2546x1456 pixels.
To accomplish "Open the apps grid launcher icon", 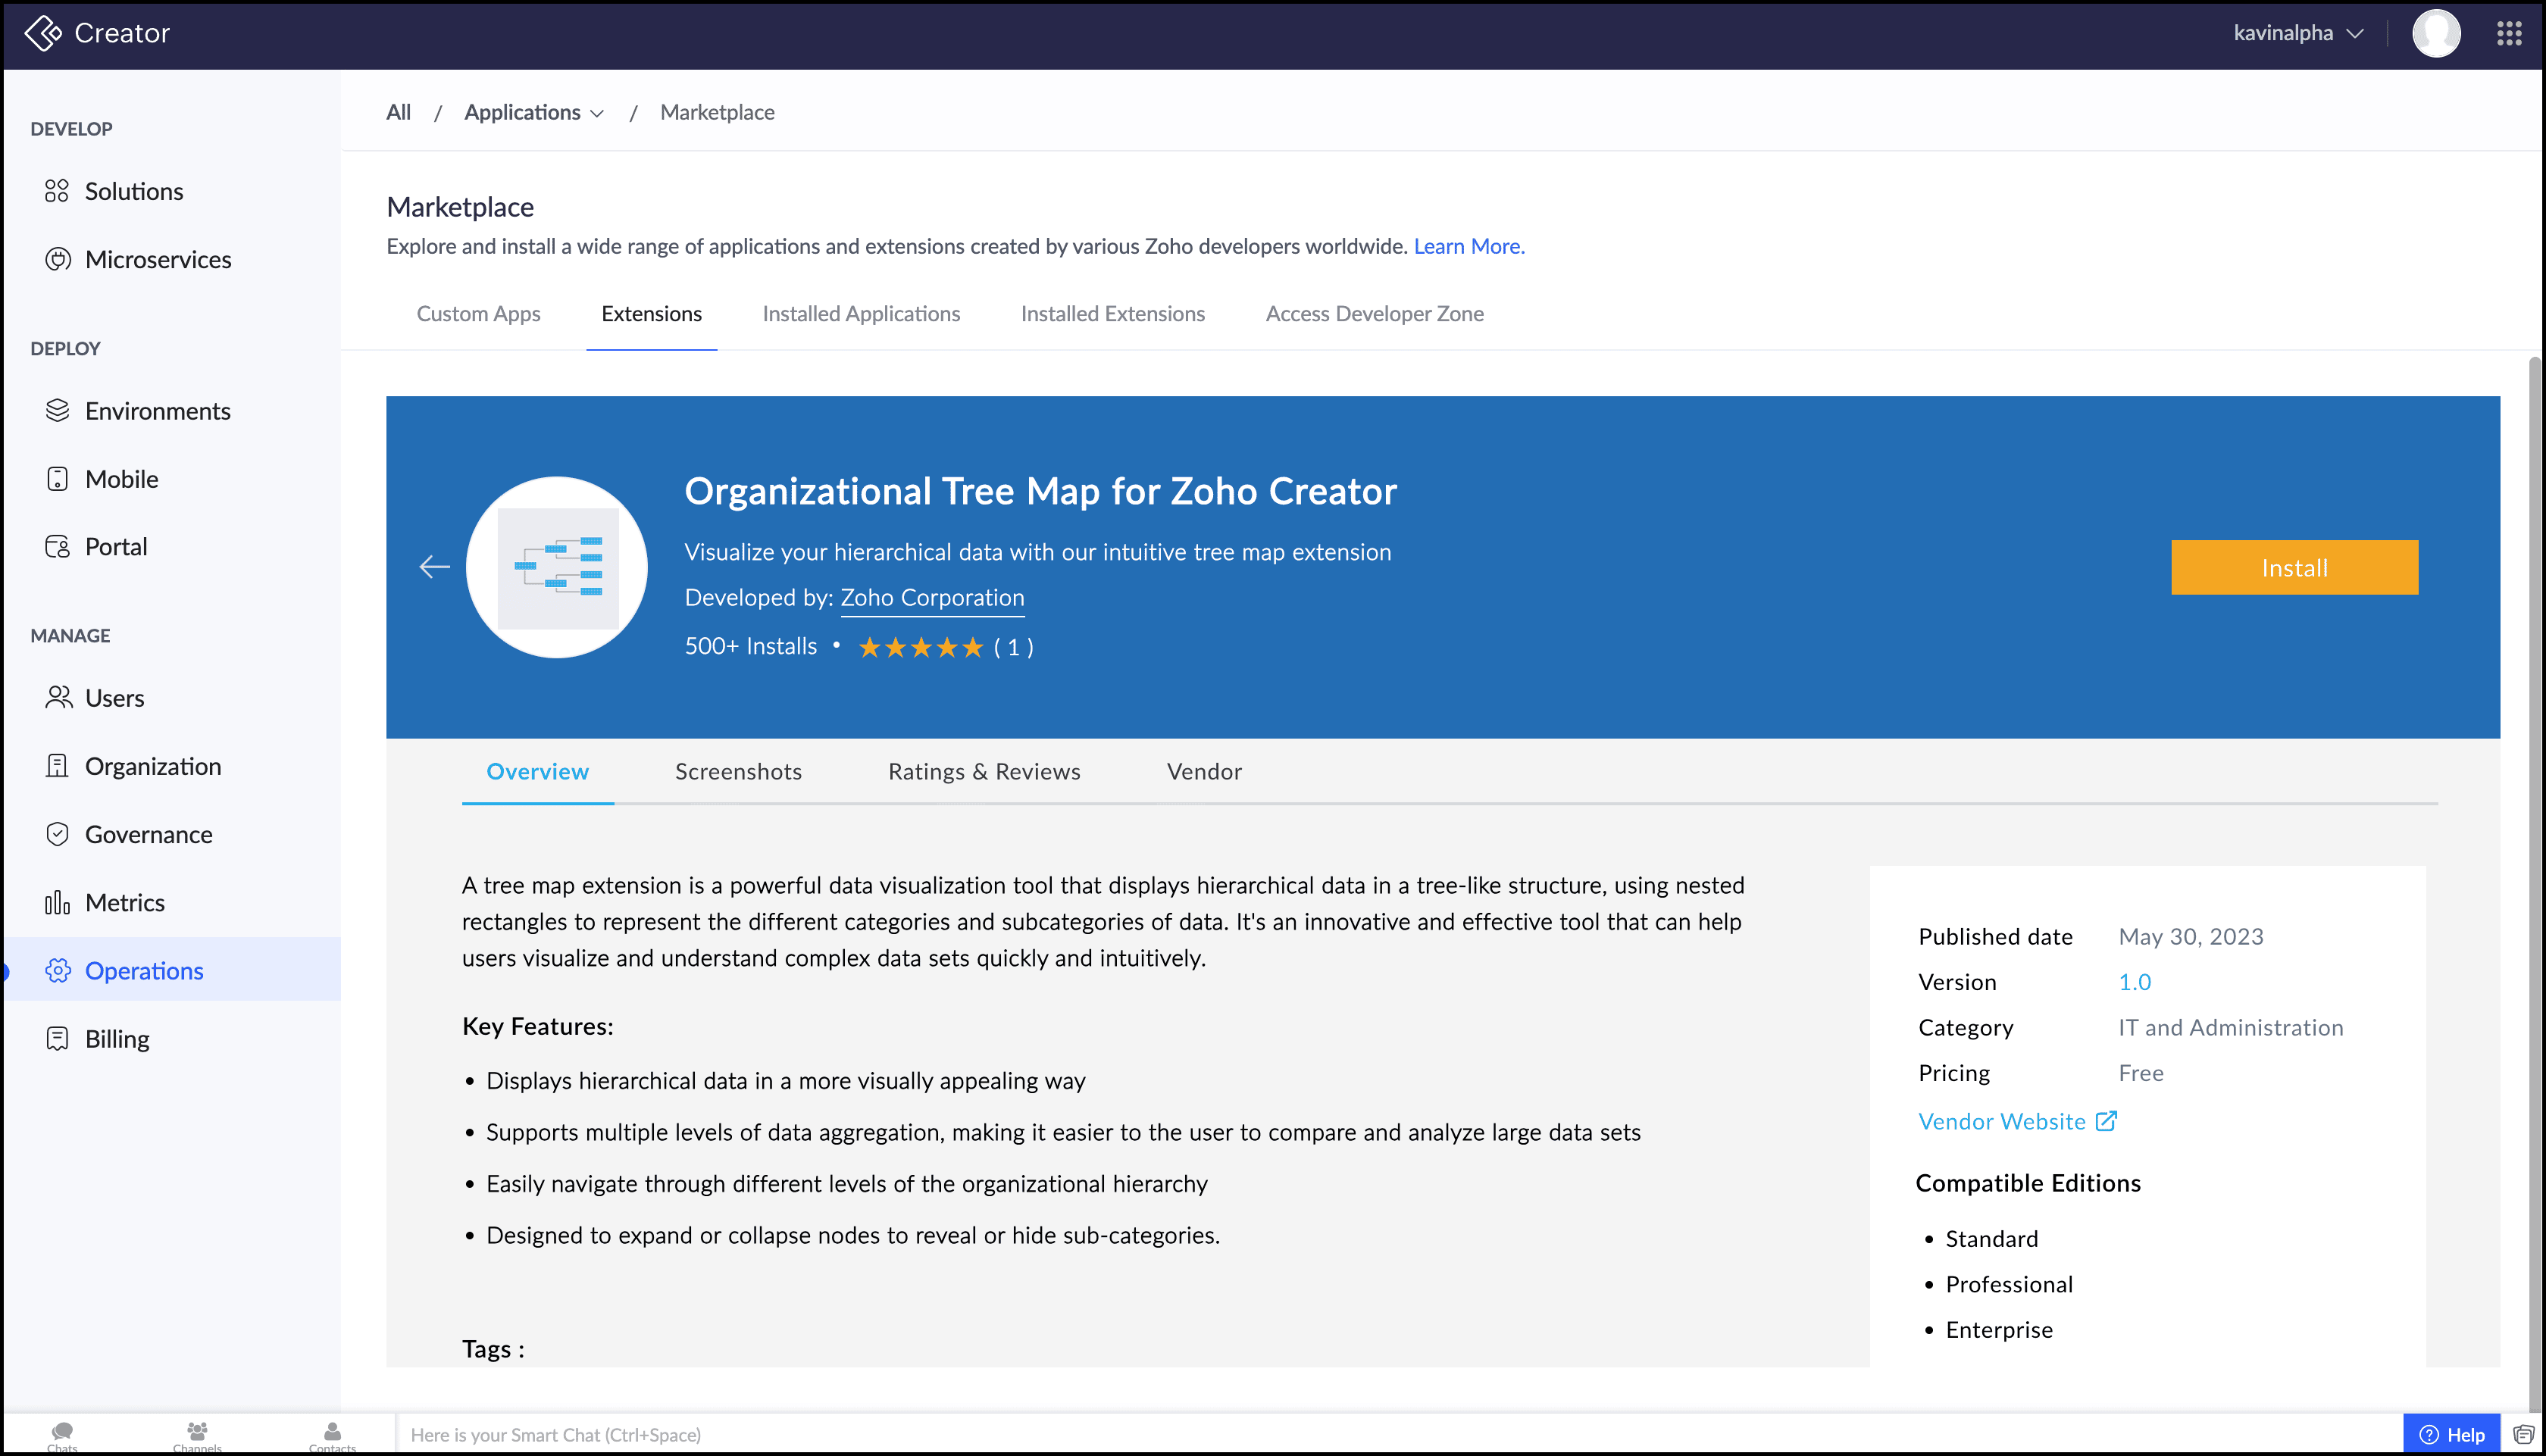I will [2509, 33].
